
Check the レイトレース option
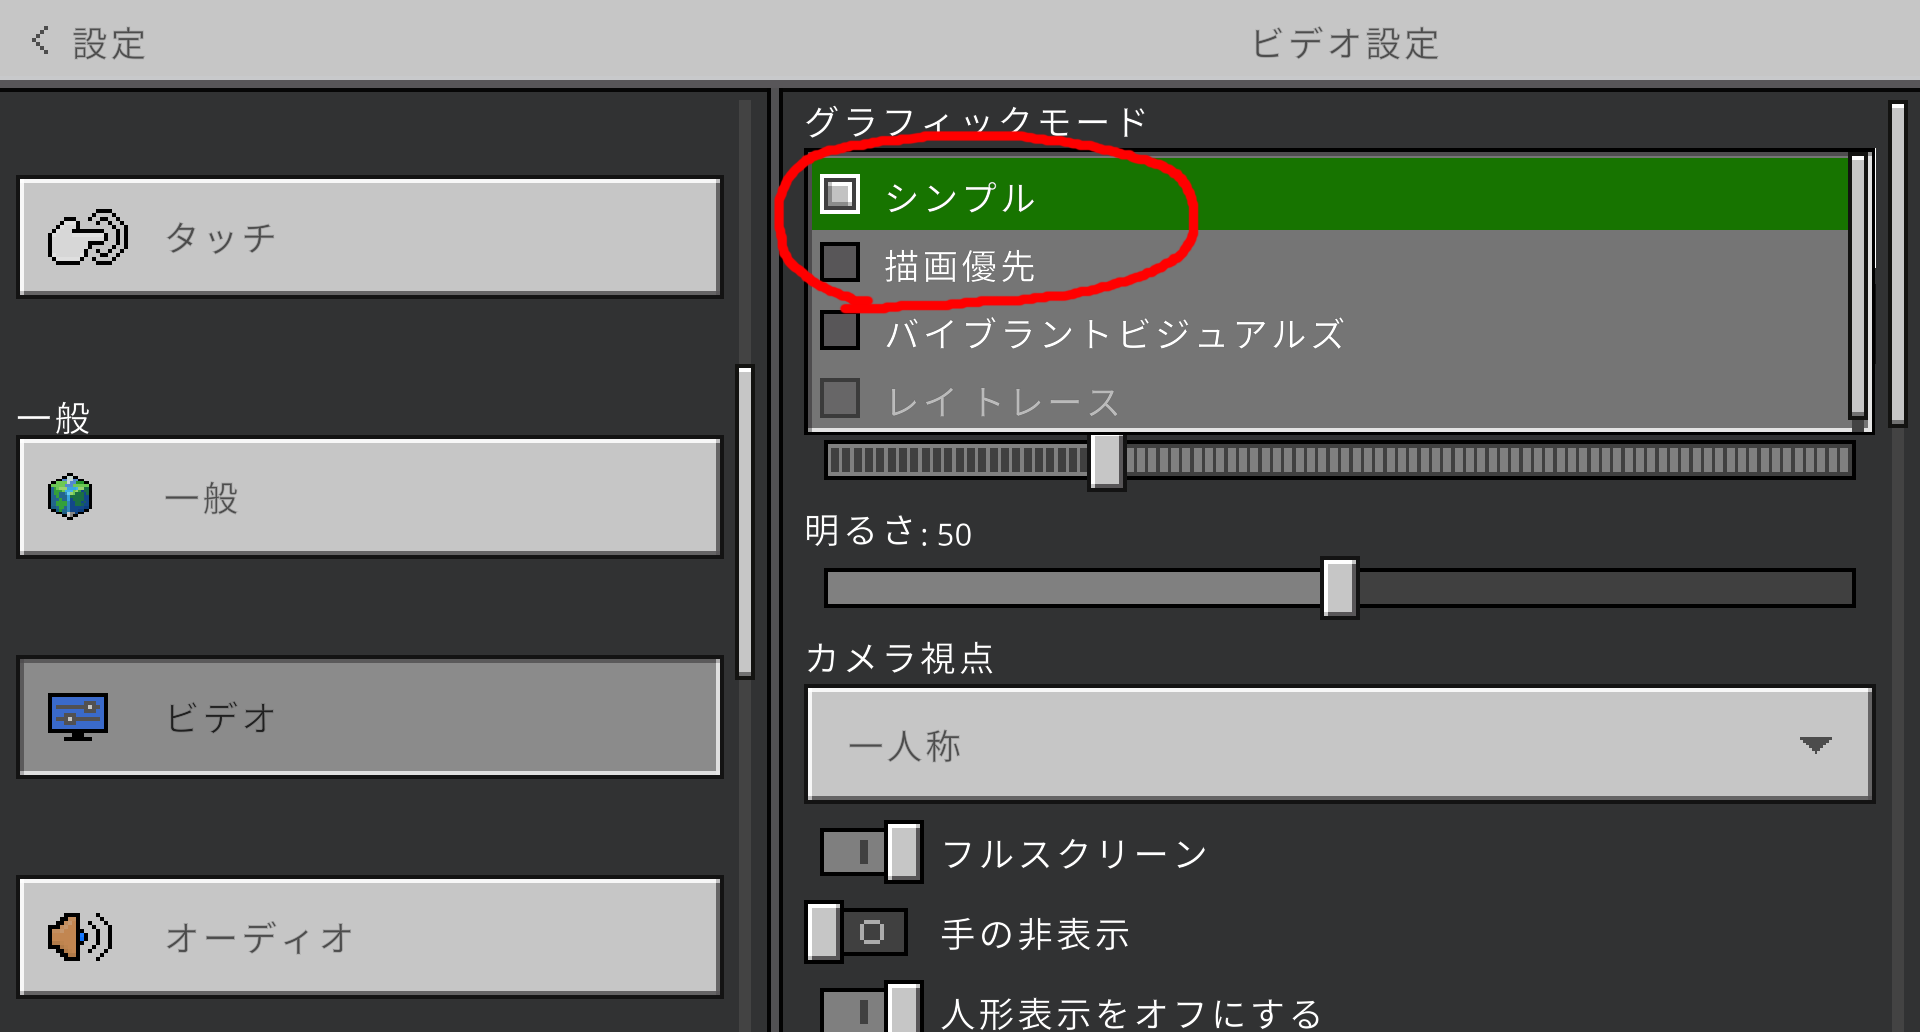pos(840,398)
